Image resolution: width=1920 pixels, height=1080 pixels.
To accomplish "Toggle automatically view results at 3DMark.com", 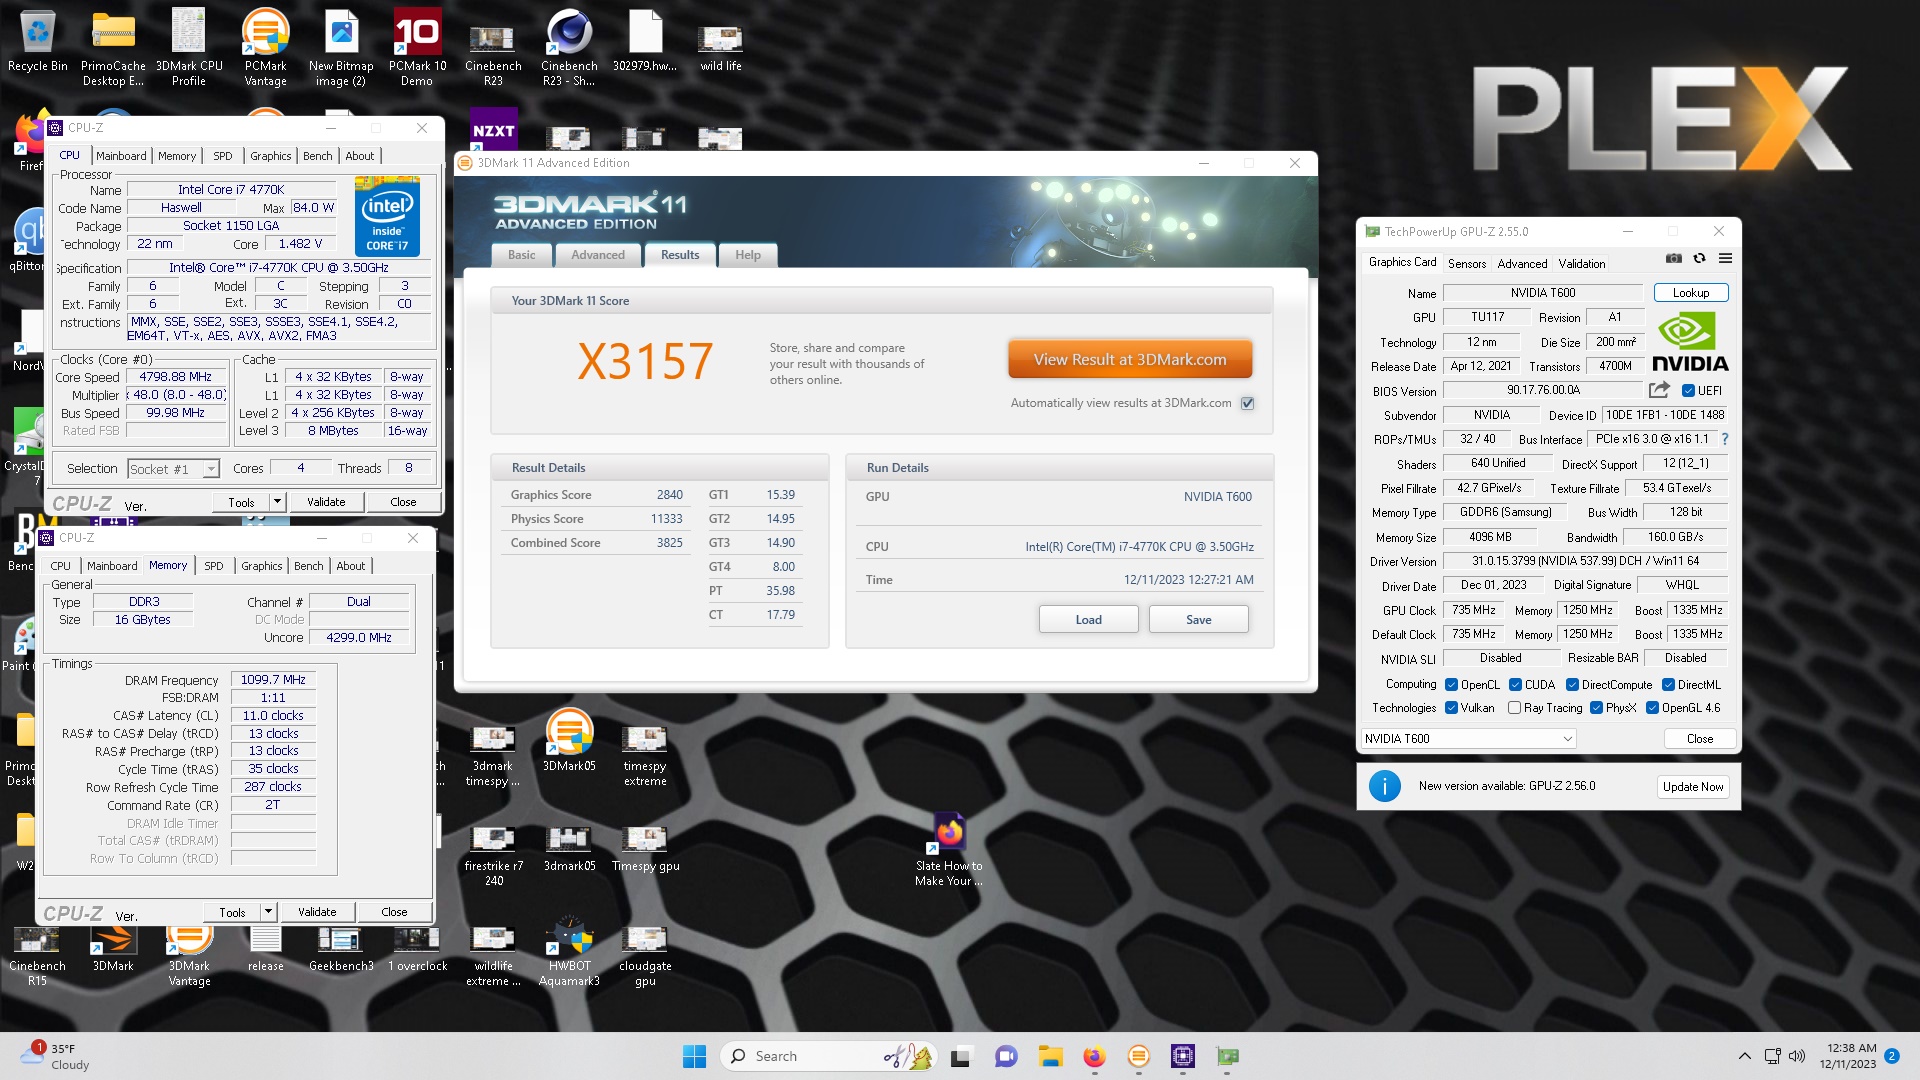I will point(1247,403).
